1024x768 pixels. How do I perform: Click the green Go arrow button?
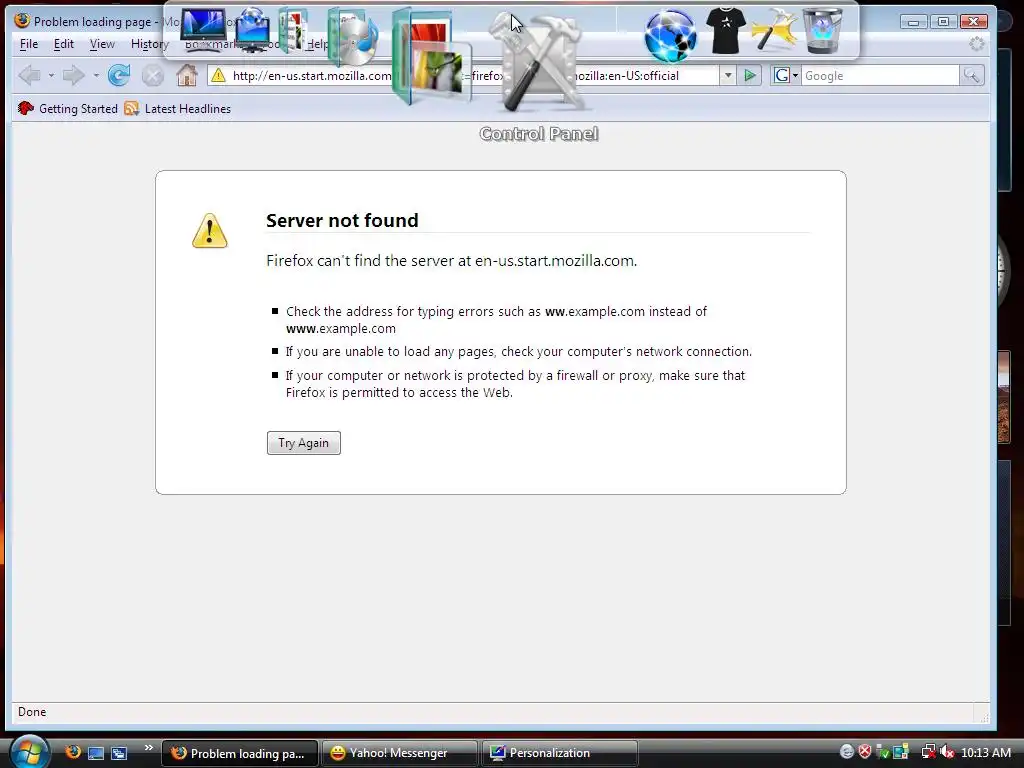click(x=750, y=76)
